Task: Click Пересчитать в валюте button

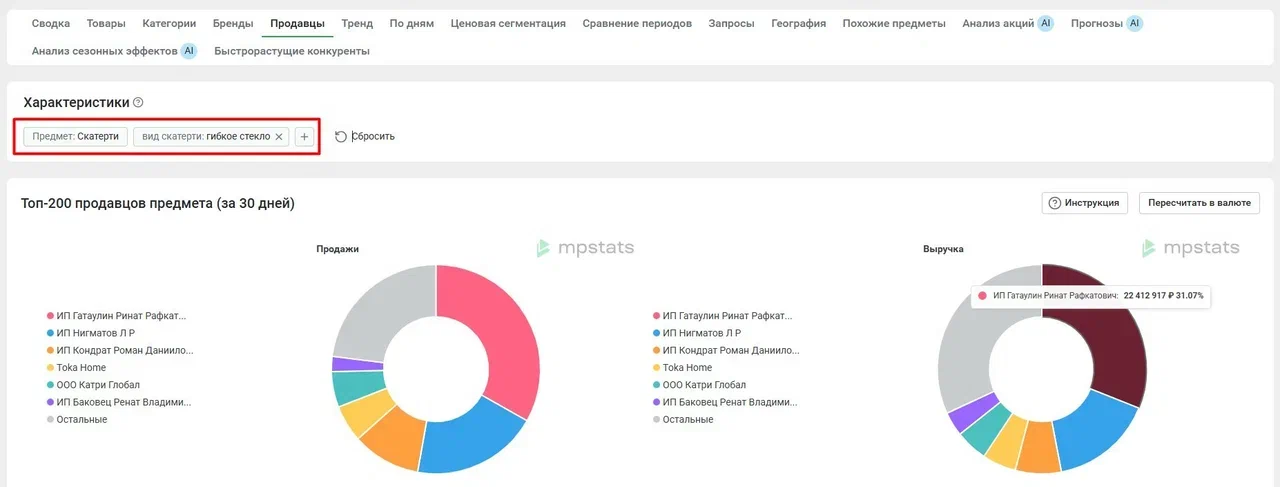Action: coord(1199,202)
